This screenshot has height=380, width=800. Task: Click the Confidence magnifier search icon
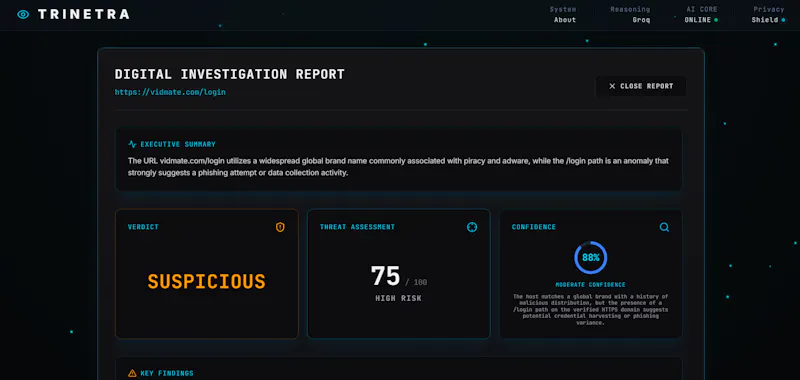[x=664, y=227]
